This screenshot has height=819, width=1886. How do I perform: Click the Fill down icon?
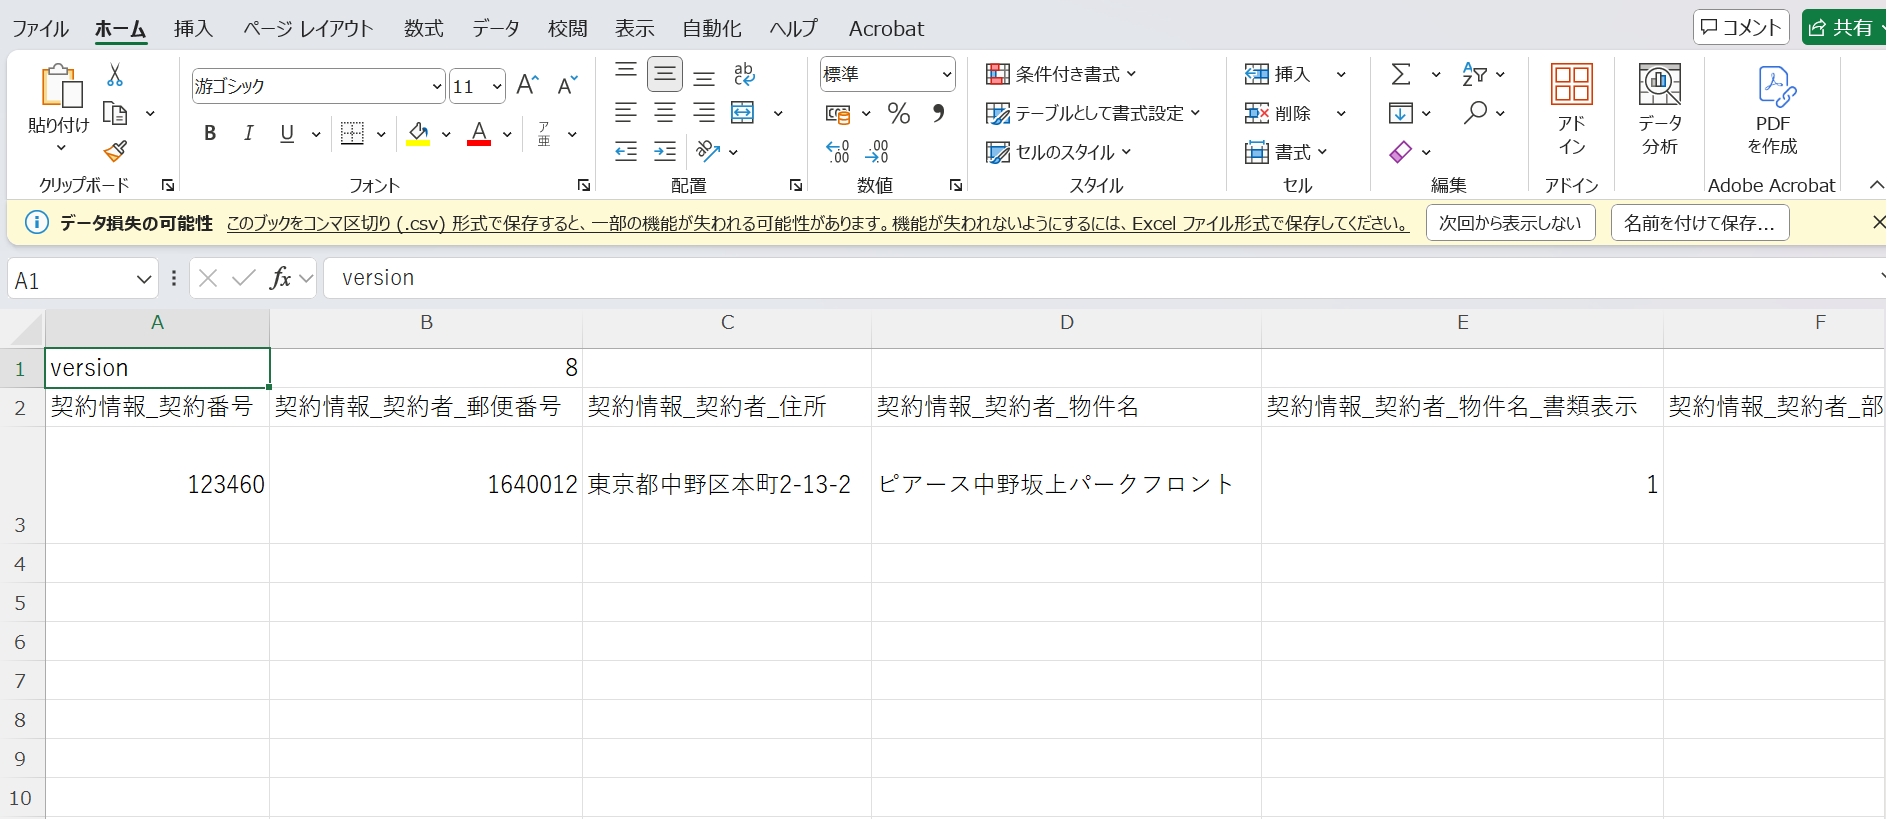[x=1401, y=113]
